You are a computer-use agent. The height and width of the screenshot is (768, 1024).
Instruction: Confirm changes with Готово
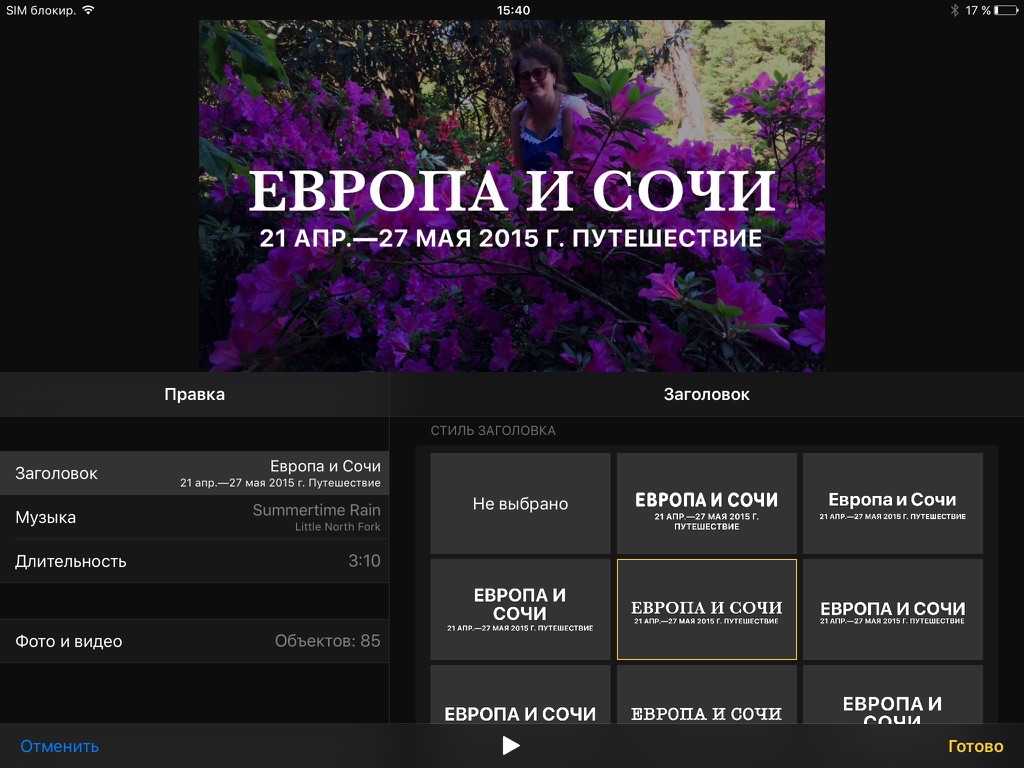click(x=975, y=746)
